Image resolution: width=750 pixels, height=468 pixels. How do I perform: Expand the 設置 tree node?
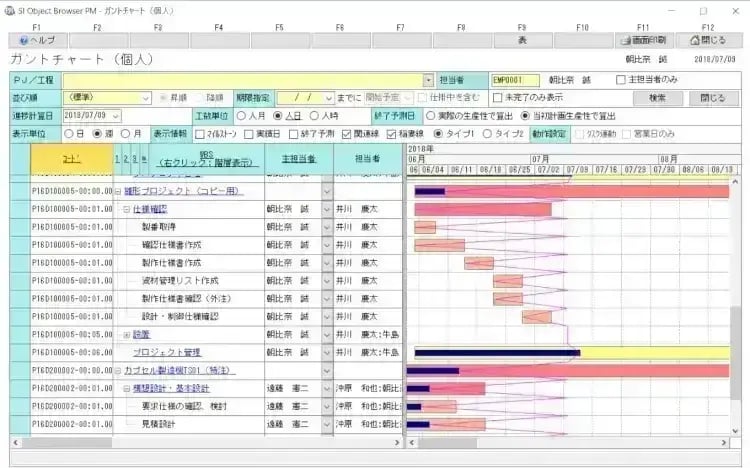coord(126,334)
